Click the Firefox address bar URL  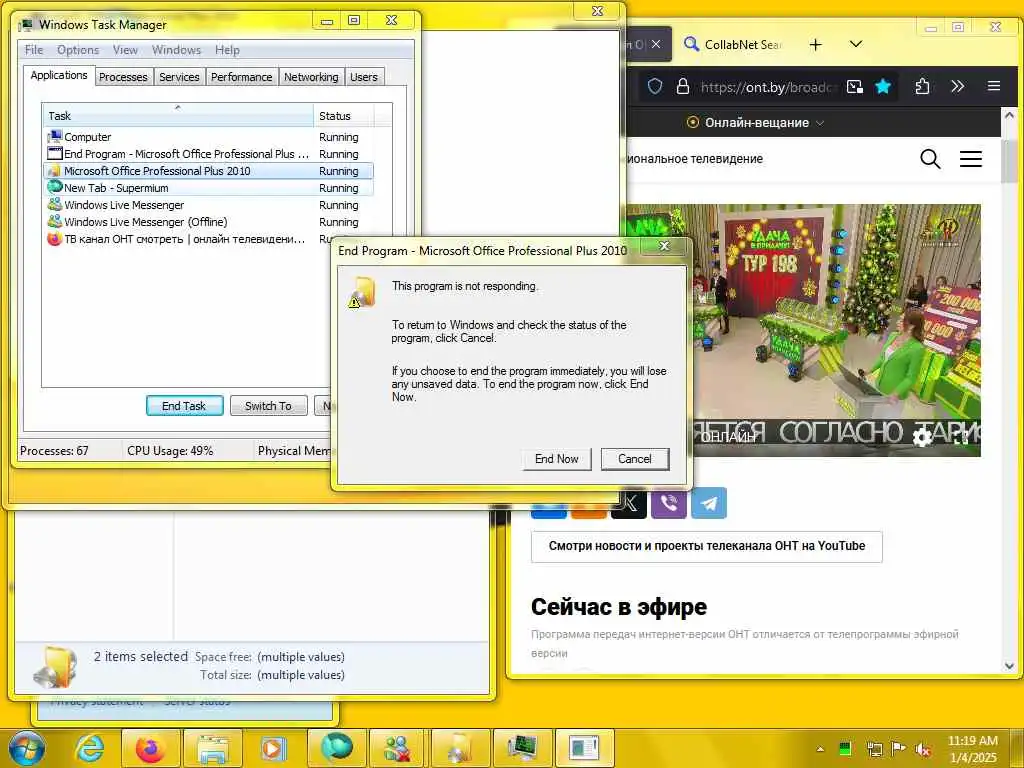pos(767,87)
